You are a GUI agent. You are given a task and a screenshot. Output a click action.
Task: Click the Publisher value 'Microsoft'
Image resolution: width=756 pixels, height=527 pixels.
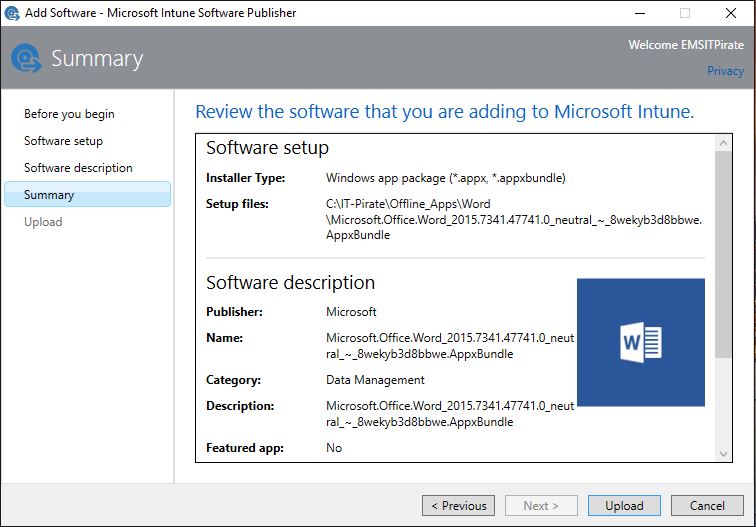pos(351,312)
